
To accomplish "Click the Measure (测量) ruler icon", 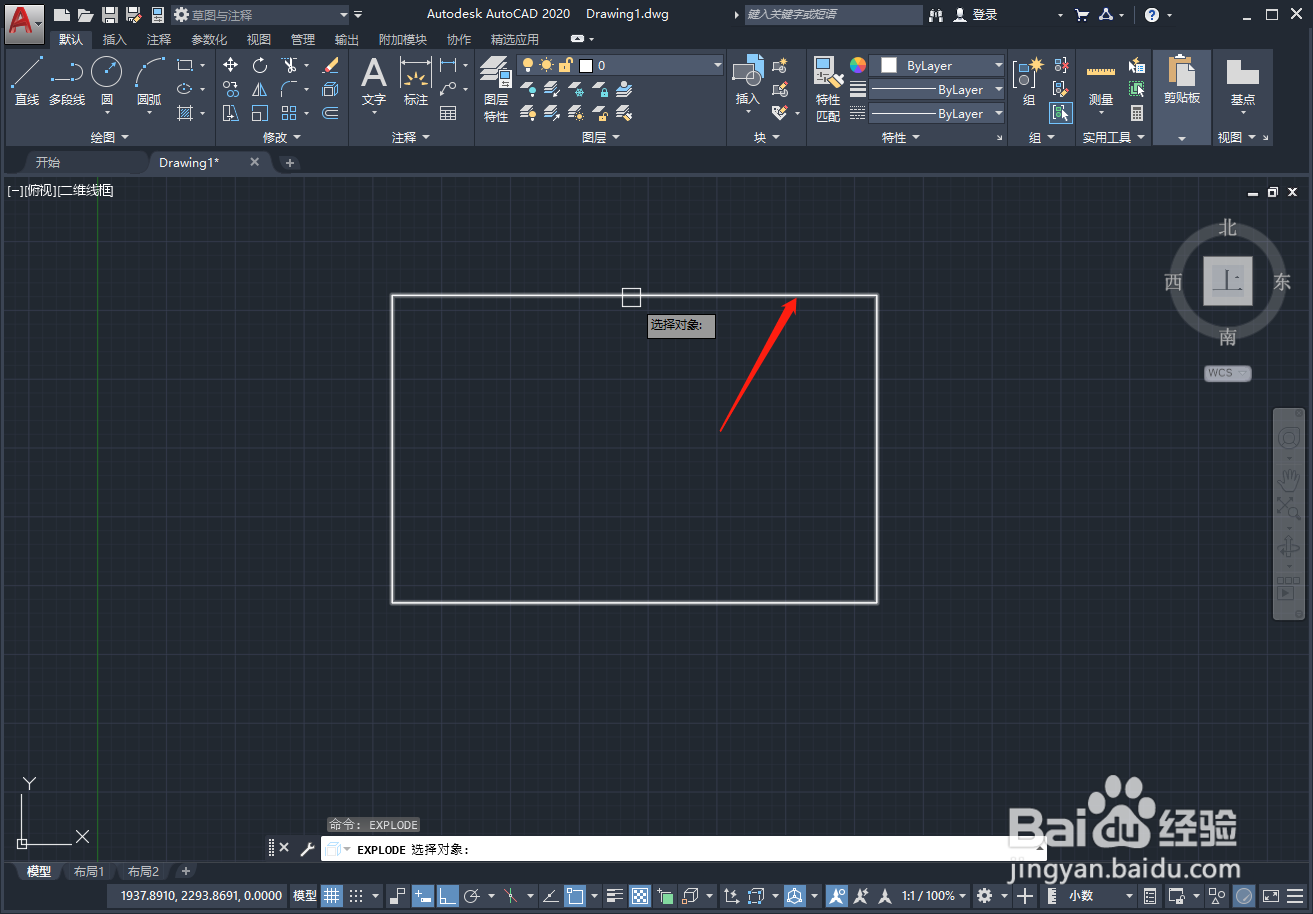I will pos(1101,82).
